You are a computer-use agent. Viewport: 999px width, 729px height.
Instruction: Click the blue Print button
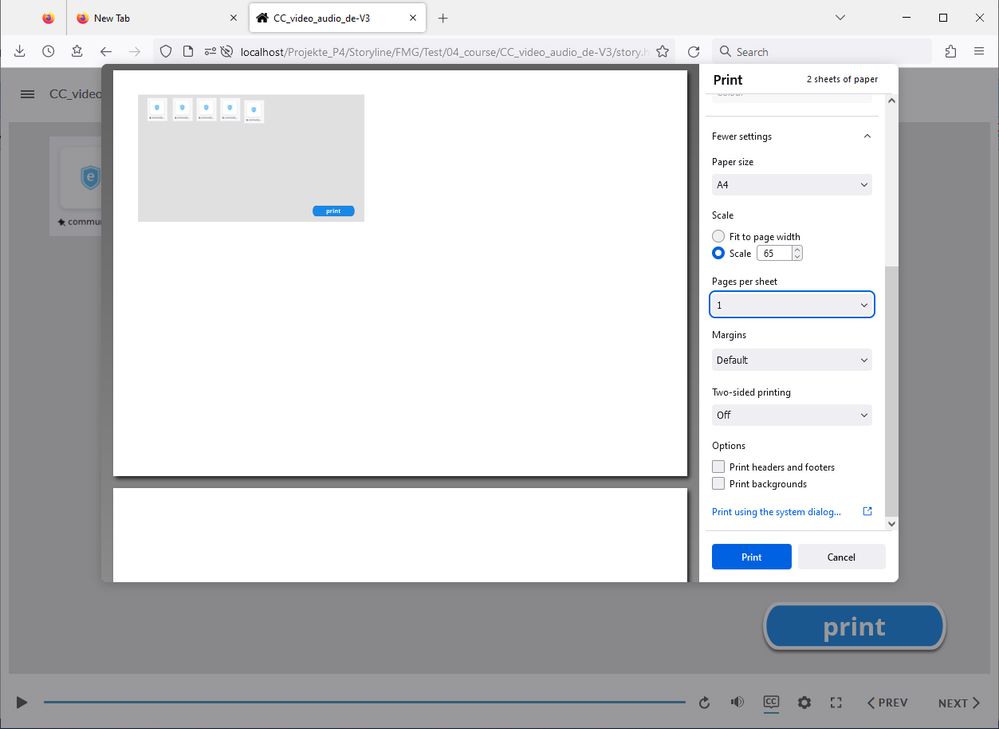click(751, 557)
